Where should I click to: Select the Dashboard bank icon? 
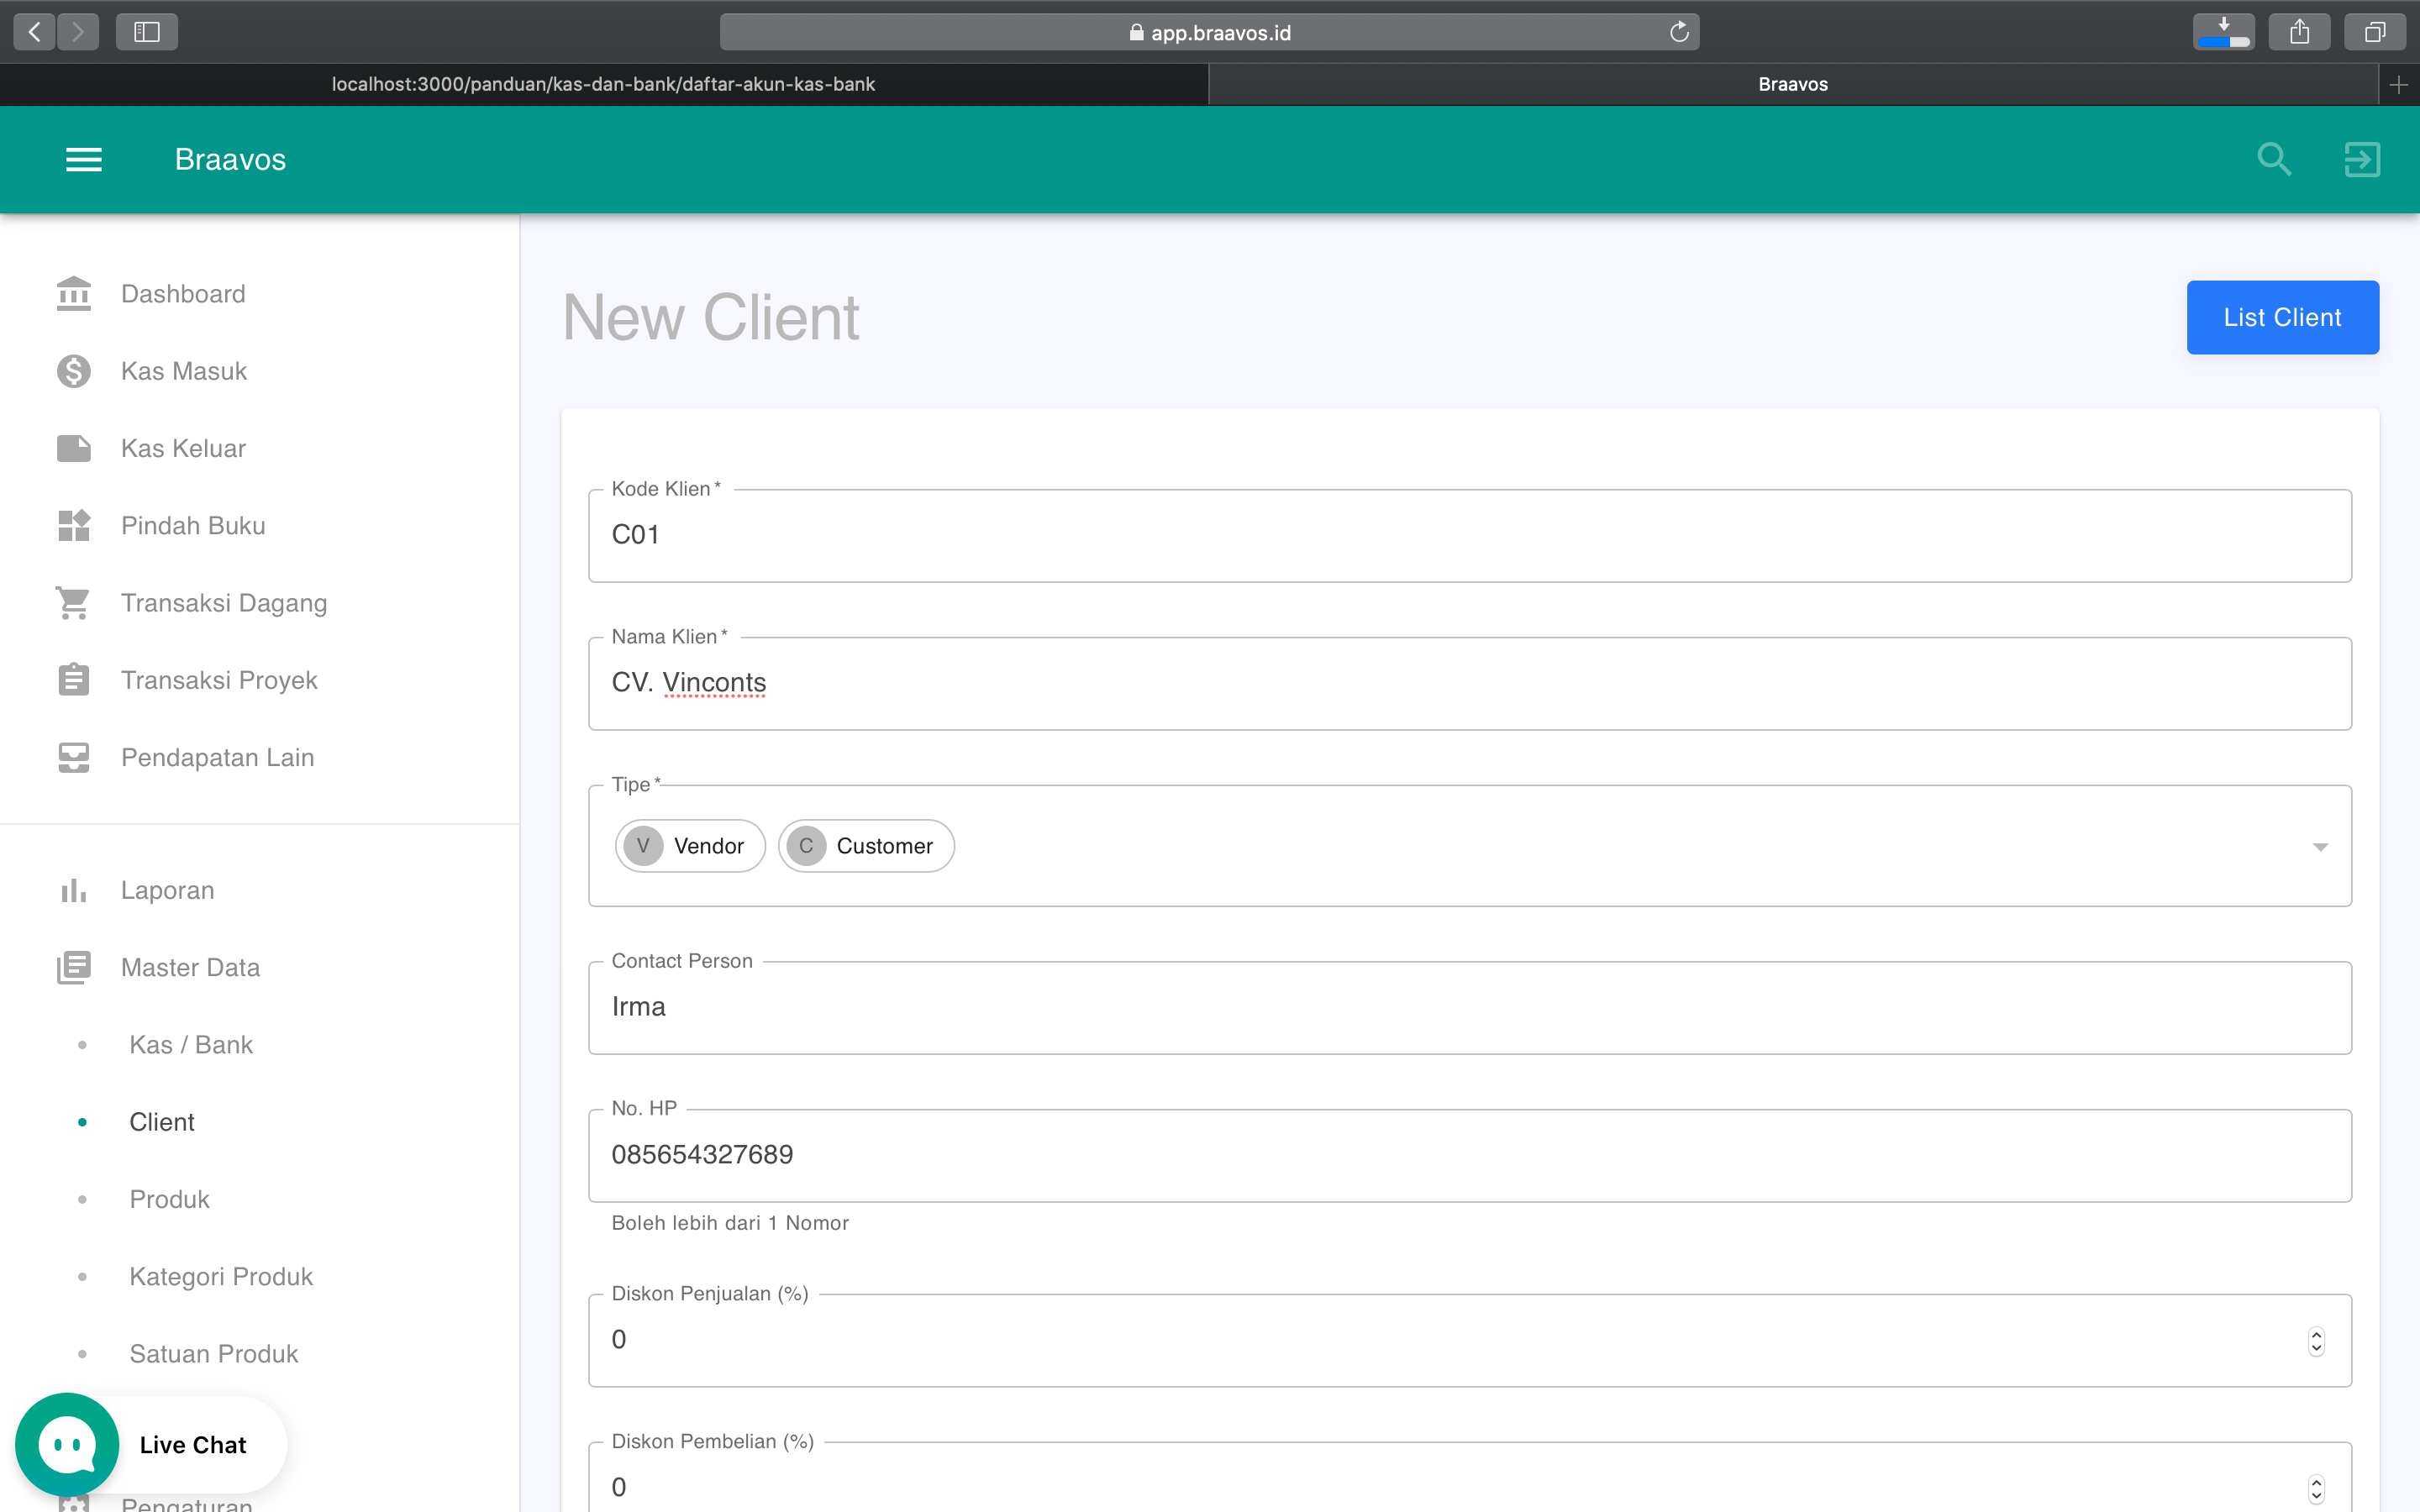point(72,293)
